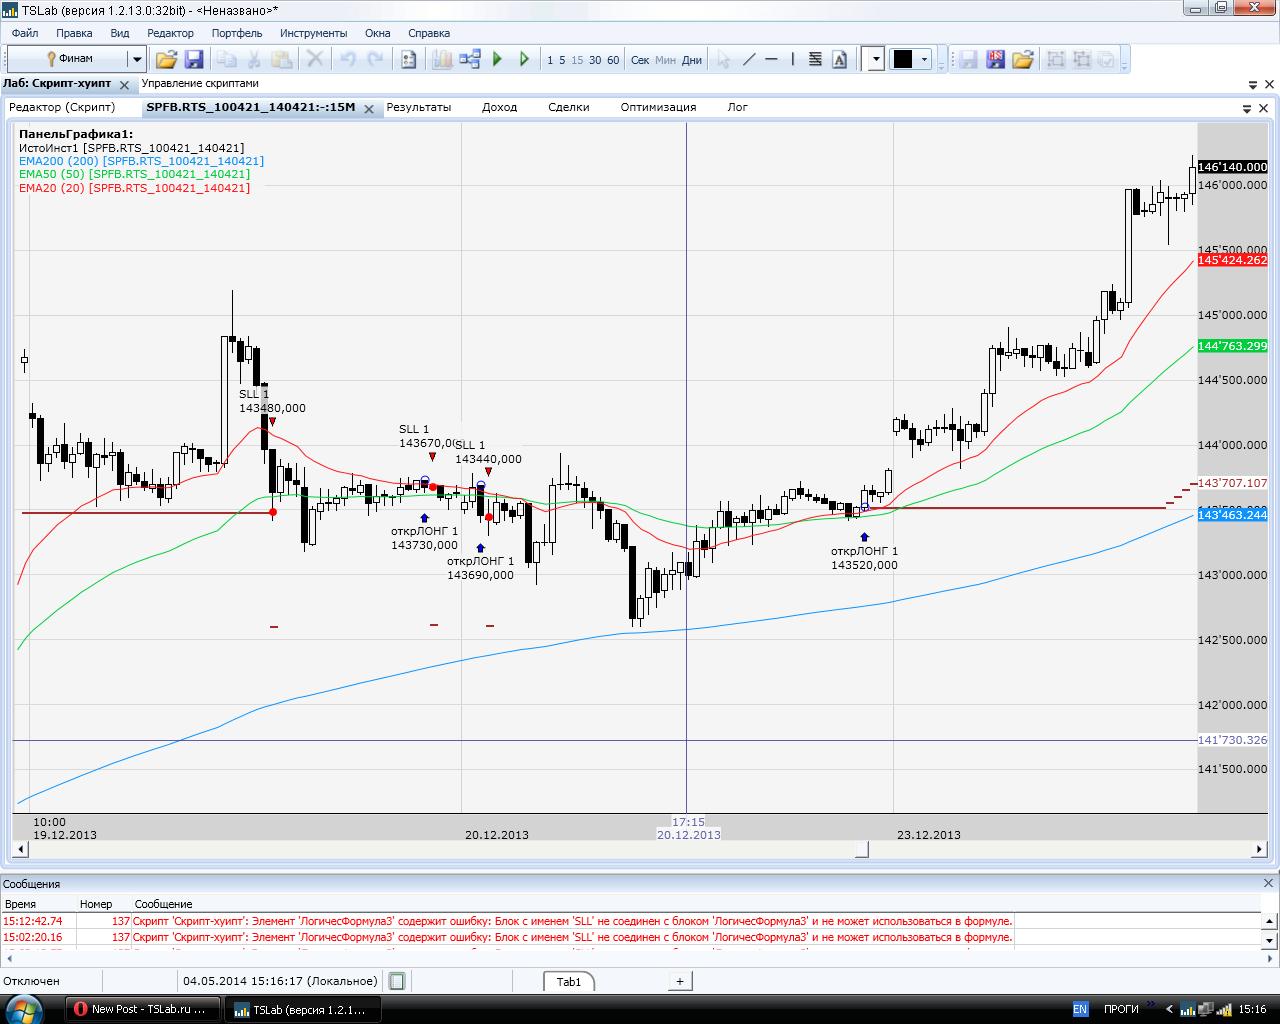Switch to Управление скриптами tab
The width and height of the screenshot is (1280, 1024).
(x=200, y=84)
